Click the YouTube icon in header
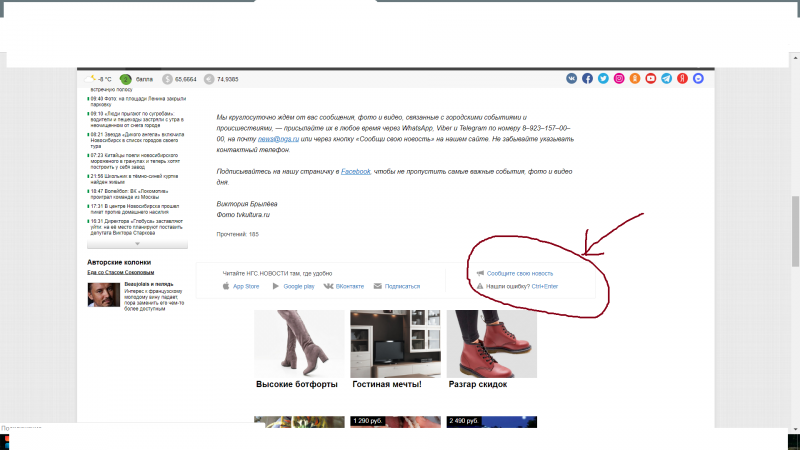The width and height of the screenshot is (800, 450). pos(650,78)
